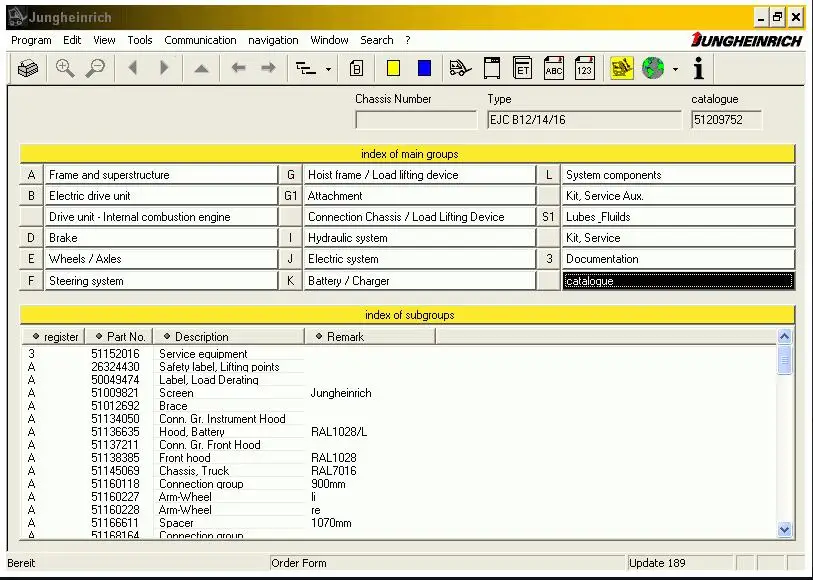813x580 pixels.
Task: Sort by the Part No. column header
Action: pos(120,337)
